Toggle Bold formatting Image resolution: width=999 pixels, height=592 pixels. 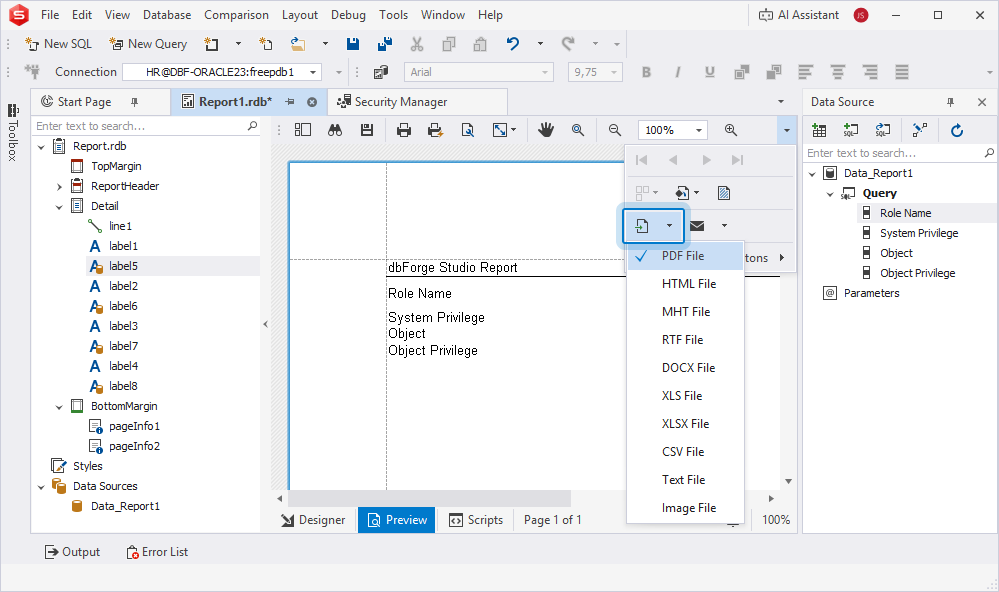(646, 72)
